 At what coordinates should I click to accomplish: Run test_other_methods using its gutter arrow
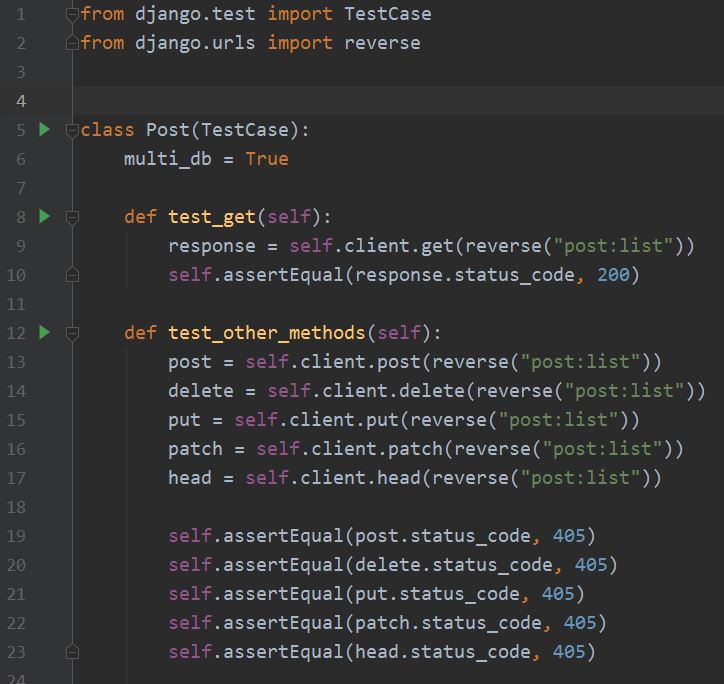click(x=43, y=332)
